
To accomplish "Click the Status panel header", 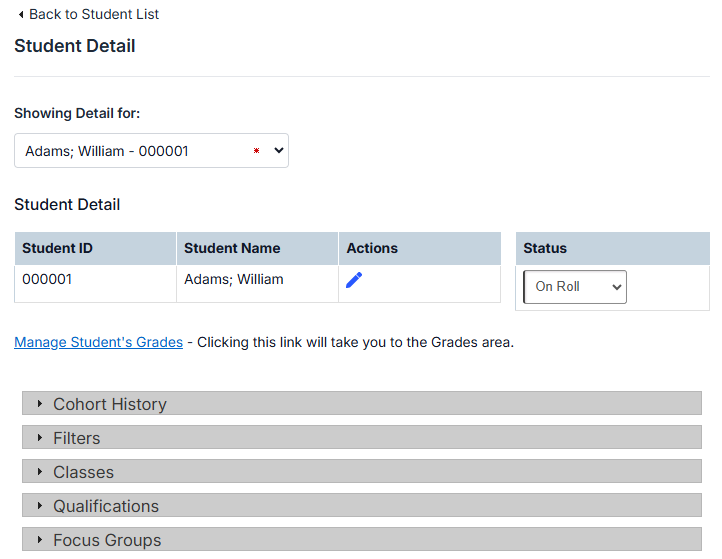I will pyautogui.click(x=545, y=248).
